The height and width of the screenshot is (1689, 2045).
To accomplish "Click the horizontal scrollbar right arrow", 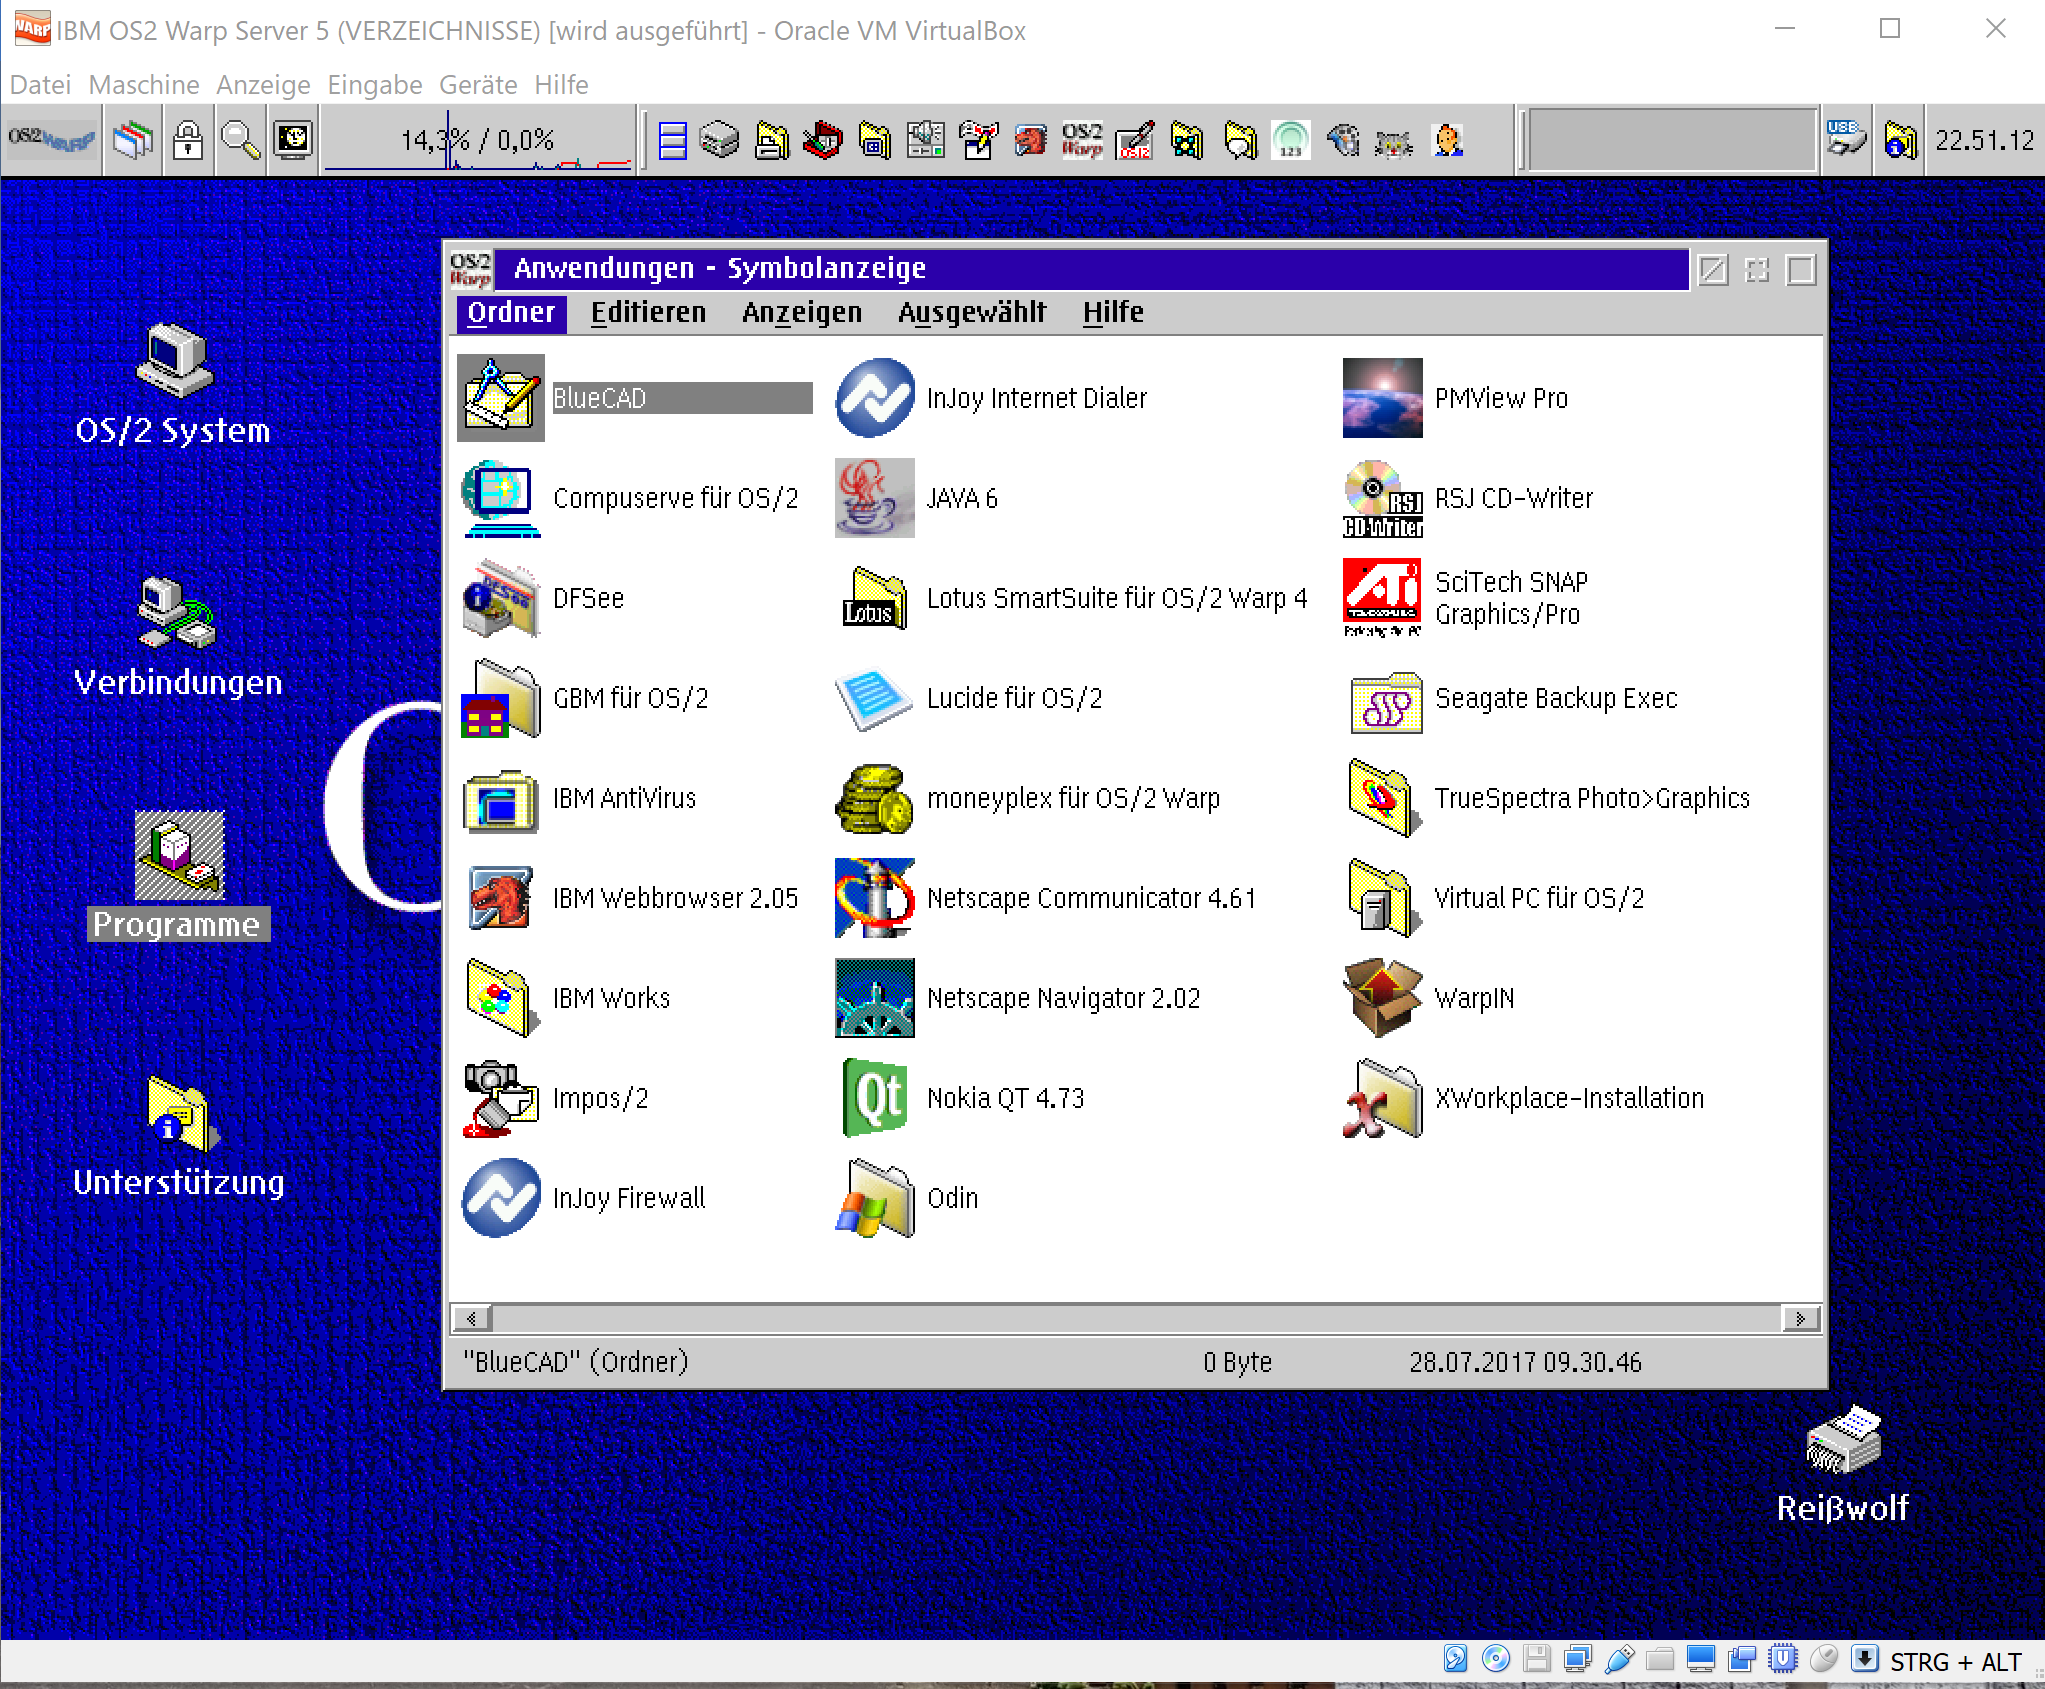I will tap(1800, 1319).
